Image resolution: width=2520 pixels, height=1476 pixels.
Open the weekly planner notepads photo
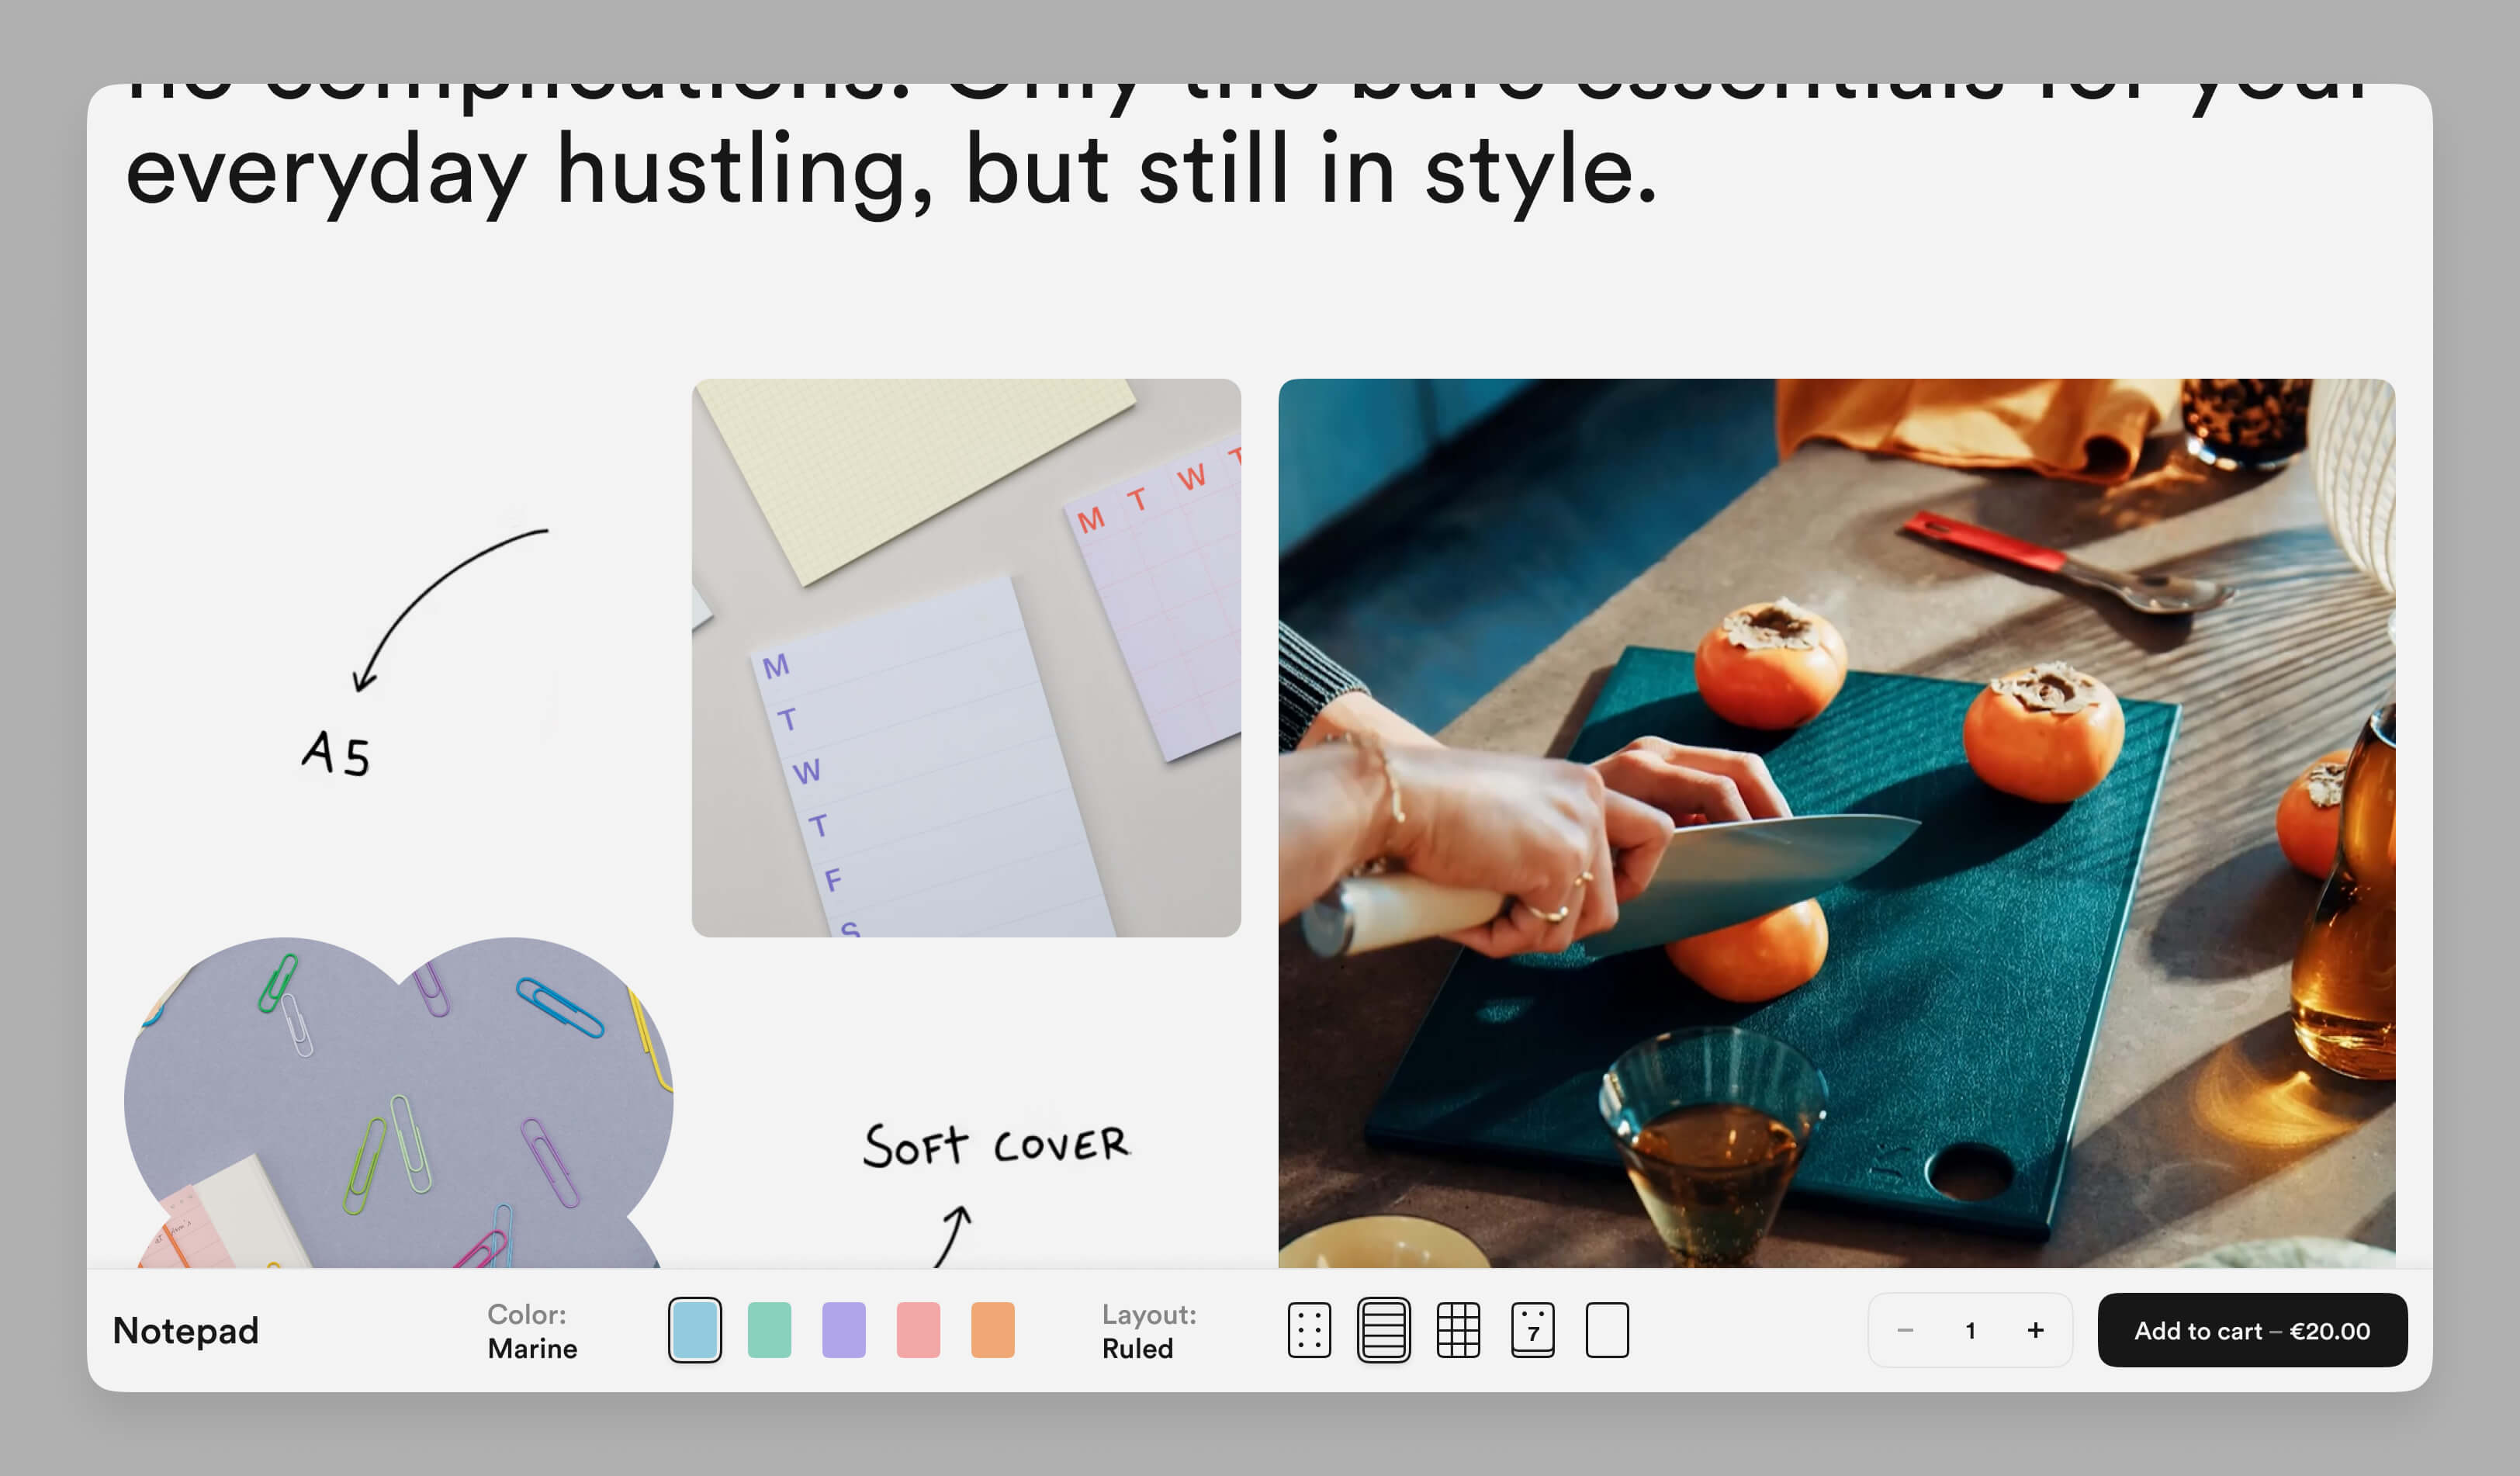(966, 657)
